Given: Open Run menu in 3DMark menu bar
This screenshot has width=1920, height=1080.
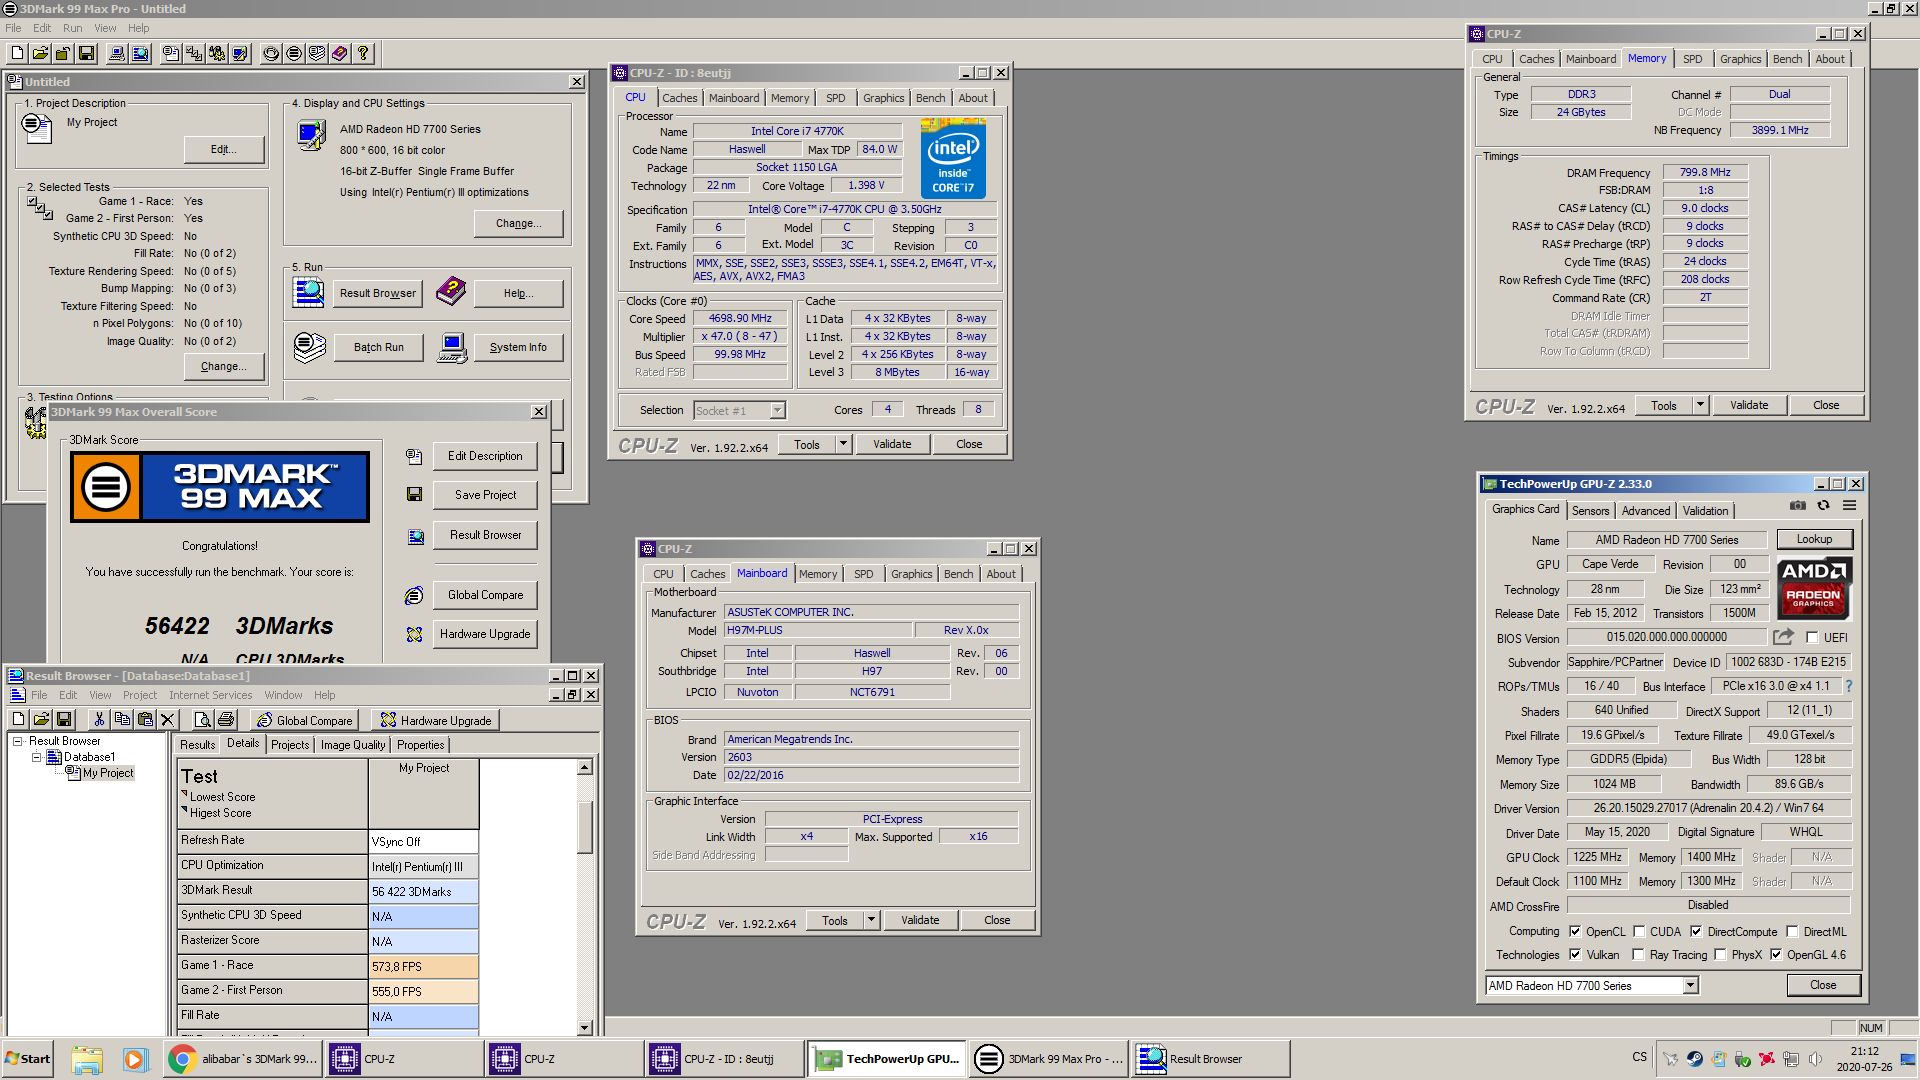Looking at the screenshot, I should [x=72, y=28].
